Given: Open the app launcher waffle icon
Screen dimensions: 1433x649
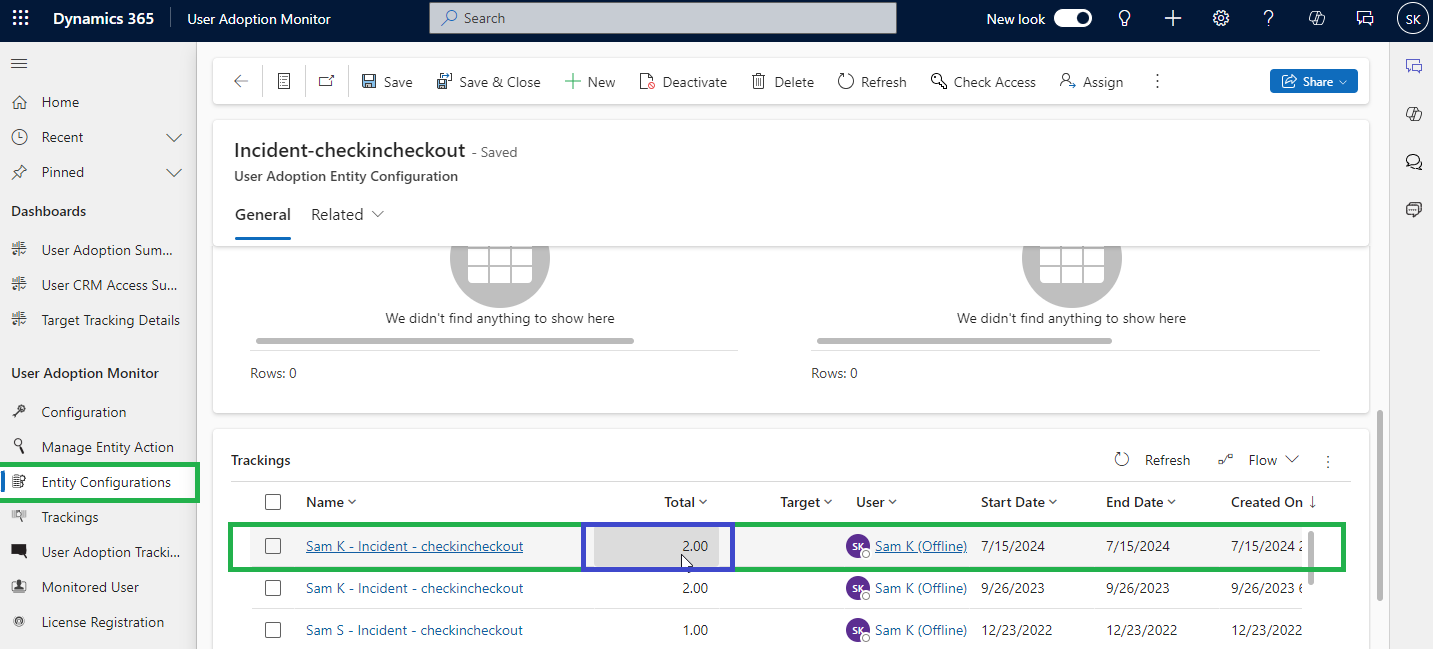Looking at the screenshot, I should click(x=21, y=19).
